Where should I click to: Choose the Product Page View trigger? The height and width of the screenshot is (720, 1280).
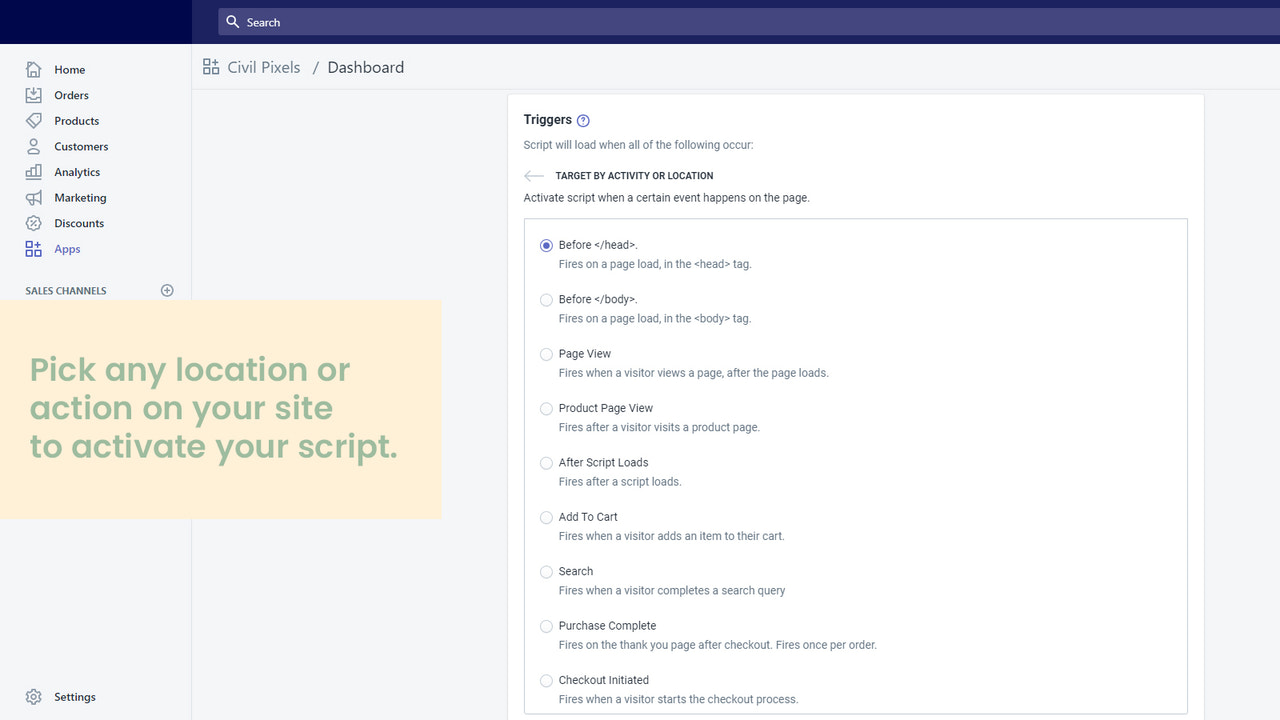546,409
